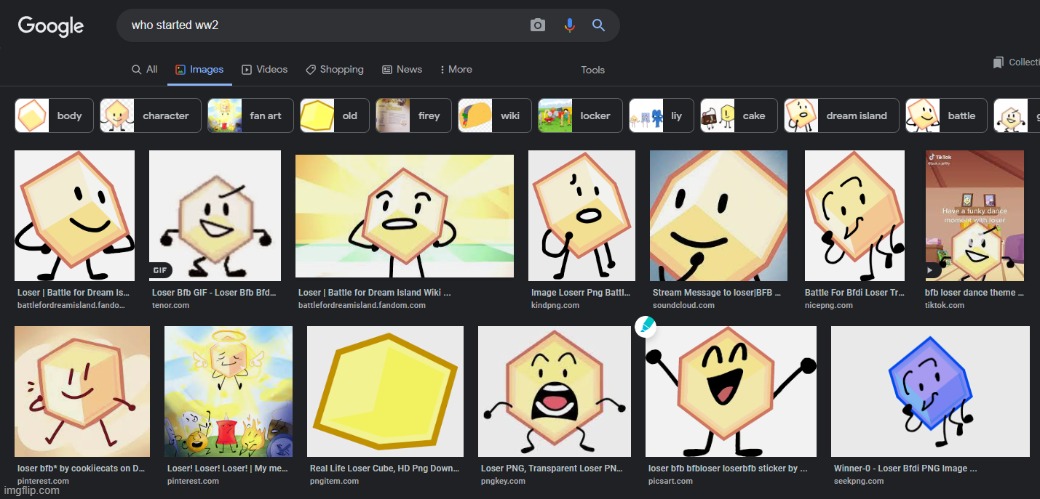The width and height of the screenshot is (1040, 499).
Task: Click 'Winner-0 - Loser Bfdi PNG Image' title
Action: click(905, 468)
